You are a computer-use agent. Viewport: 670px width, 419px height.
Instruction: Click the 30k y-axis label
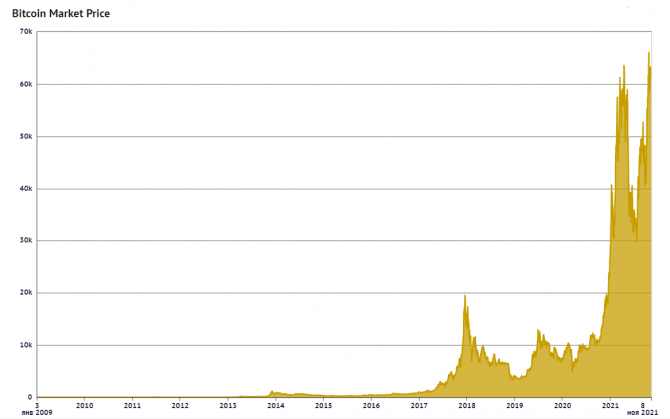coord(26,240)
